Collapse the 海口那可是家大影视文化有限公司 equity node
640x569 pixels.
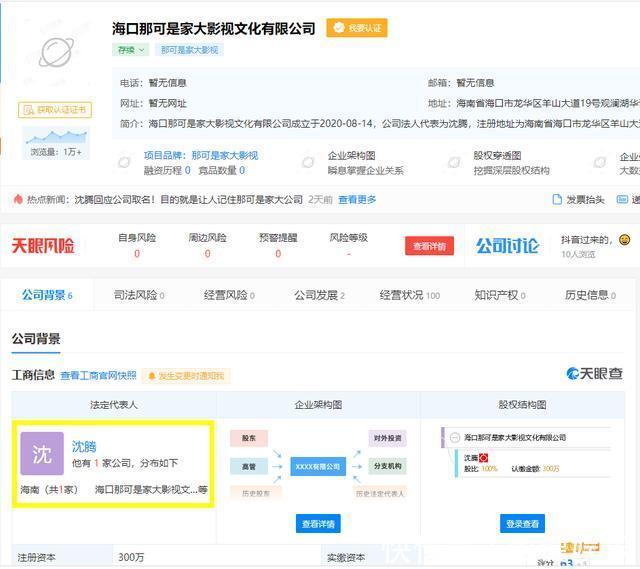pyautogui.click(x=454, y=438)
